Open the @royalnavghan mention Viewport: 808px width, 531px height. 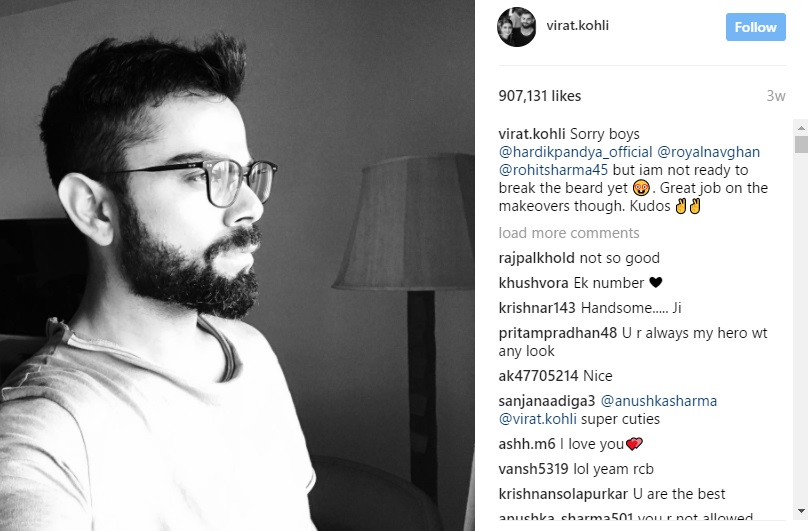708,152
